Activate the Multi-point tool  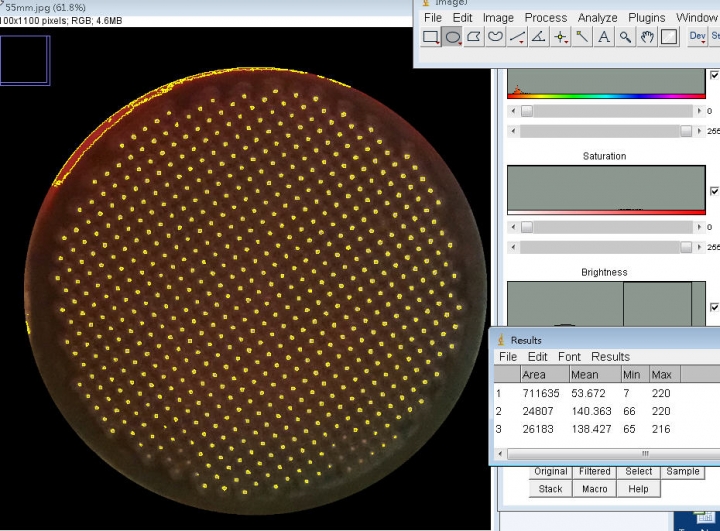click(x=561, y=37)
